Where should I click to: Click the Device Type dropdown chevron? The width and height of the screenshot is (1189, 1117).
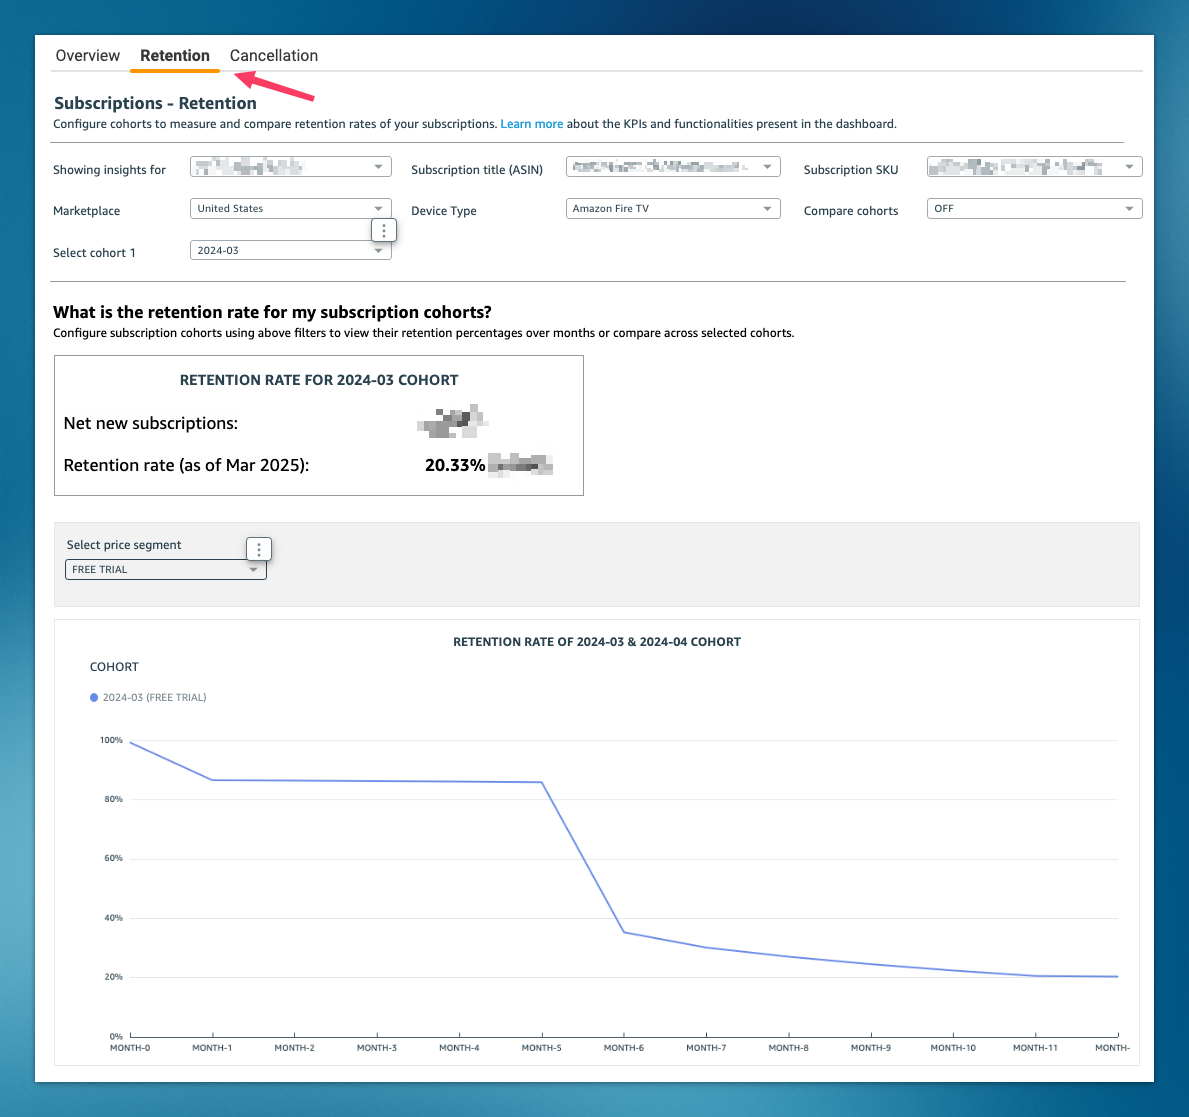(x=766, y=208)
